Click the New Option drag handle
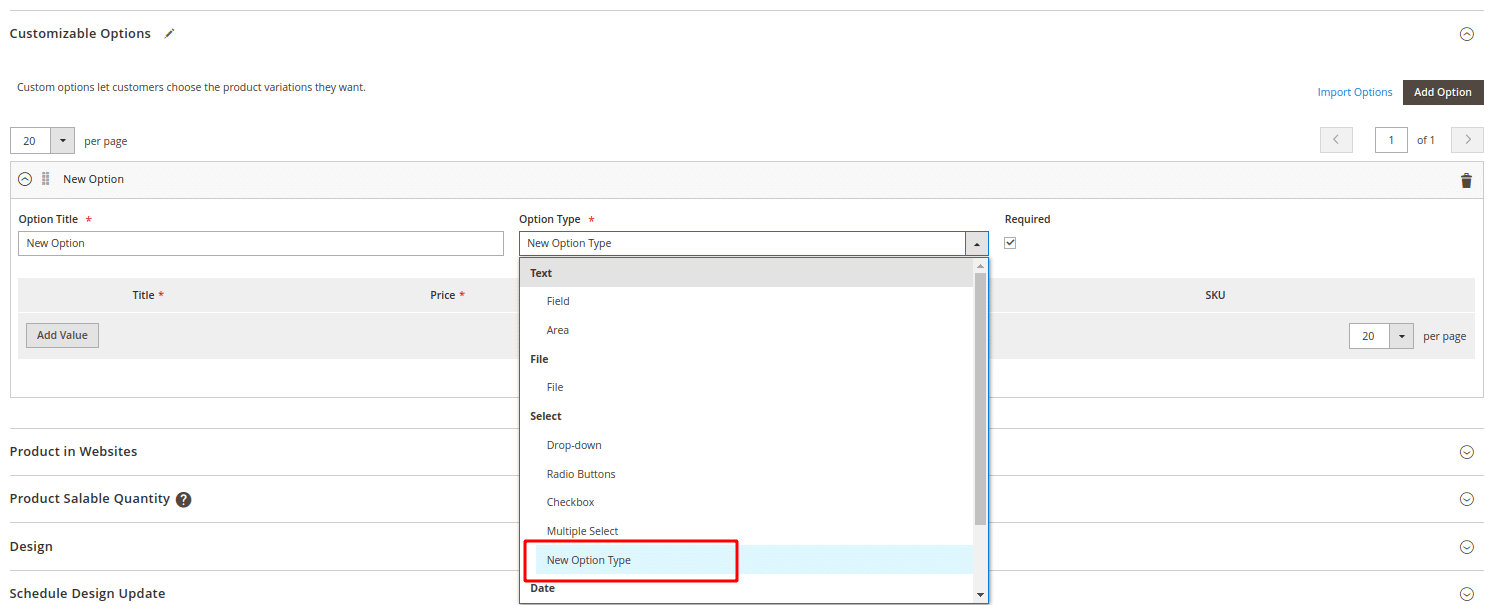This screenshot has height=605, width=1497. click(x=44, y=179)
